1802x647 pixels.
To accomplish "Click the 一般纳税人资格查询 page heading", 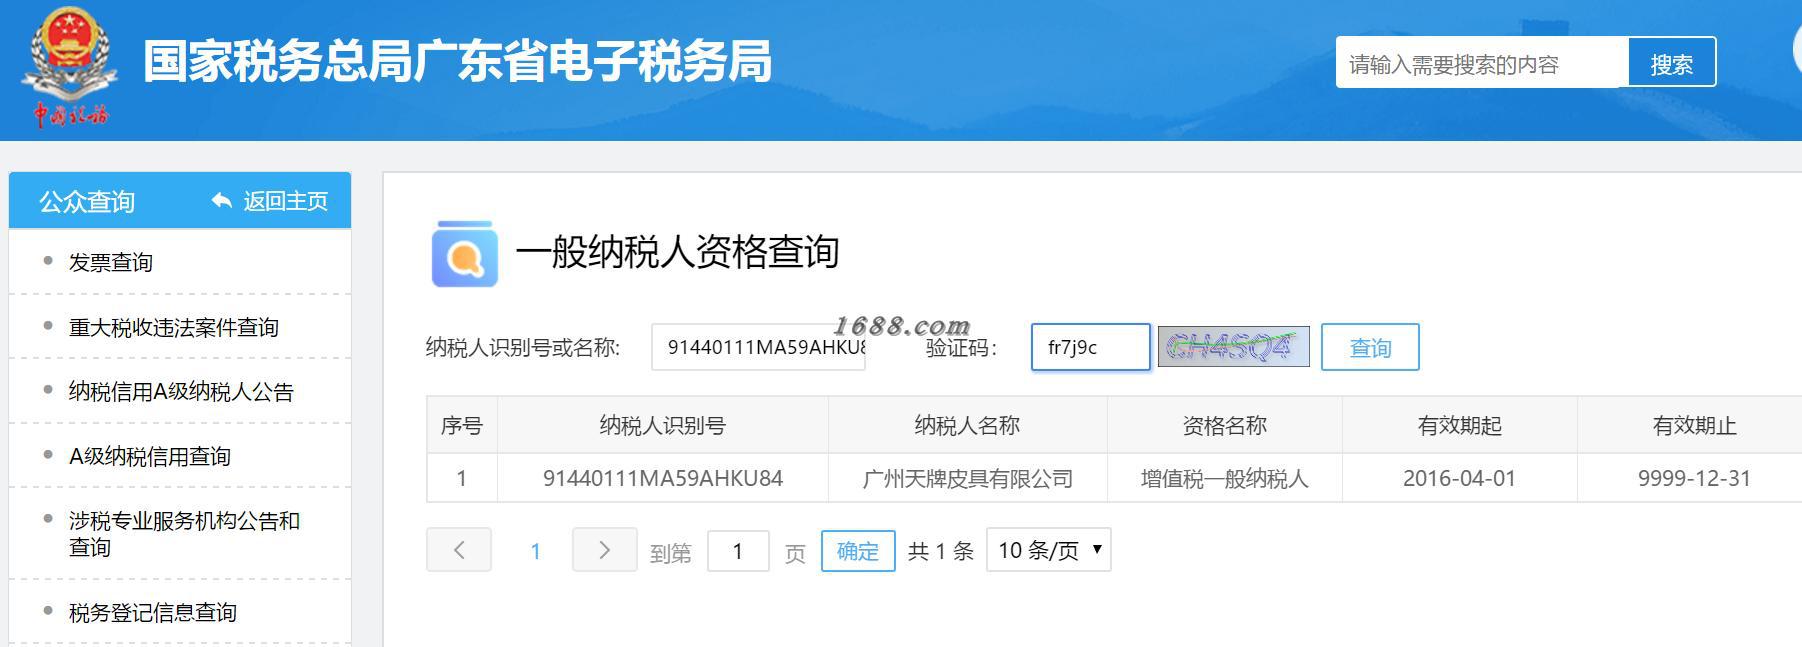I will pos(677,252).
